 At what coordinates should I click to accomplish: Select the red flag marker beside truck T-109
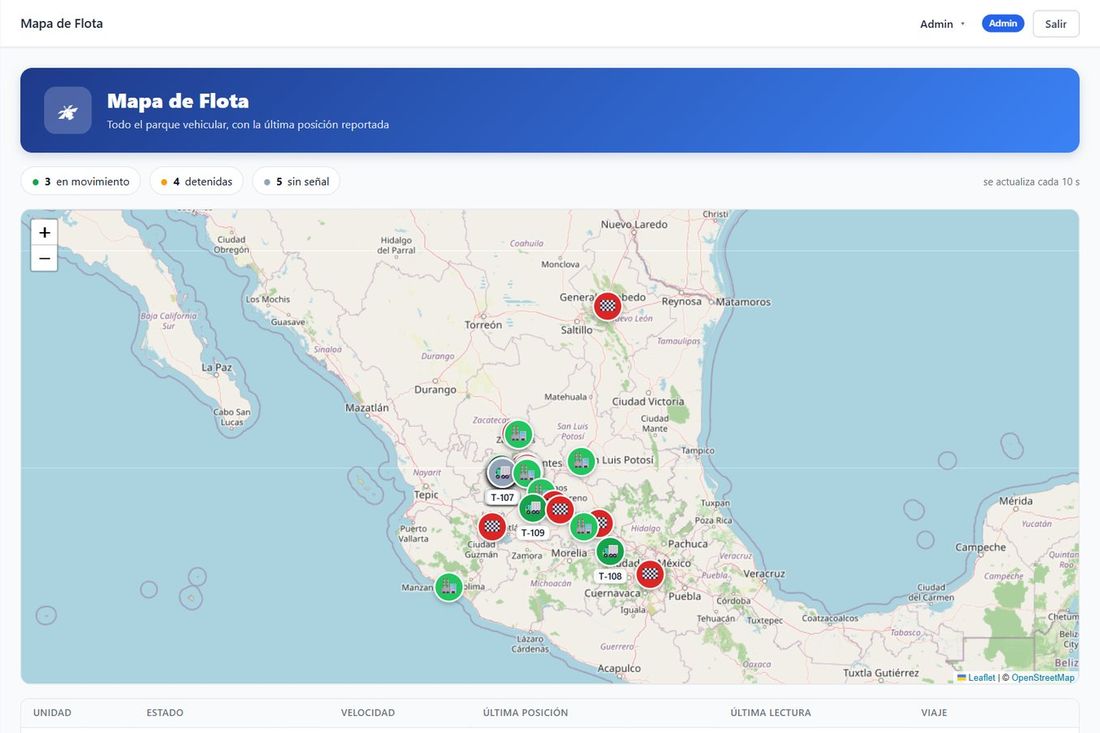tap(560, 509)
